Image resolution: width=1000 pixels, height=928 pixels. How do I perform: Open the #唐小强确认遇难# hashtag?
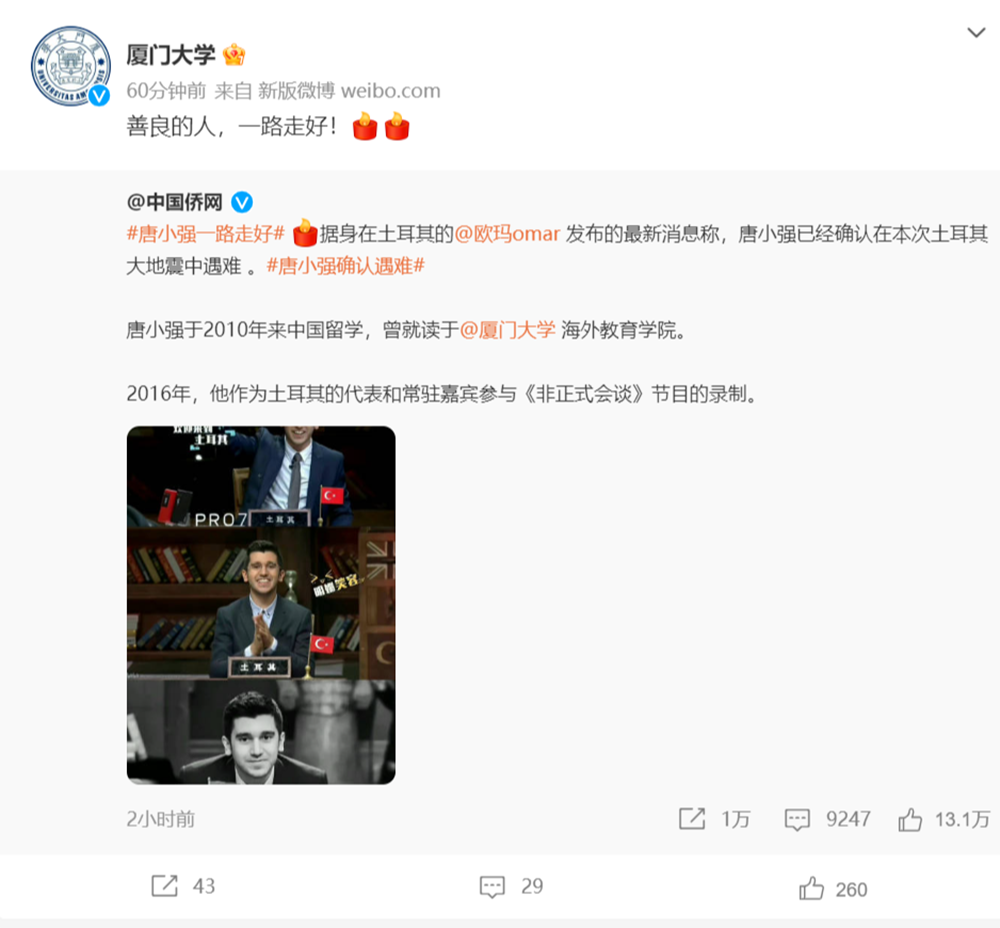point(345,266)
